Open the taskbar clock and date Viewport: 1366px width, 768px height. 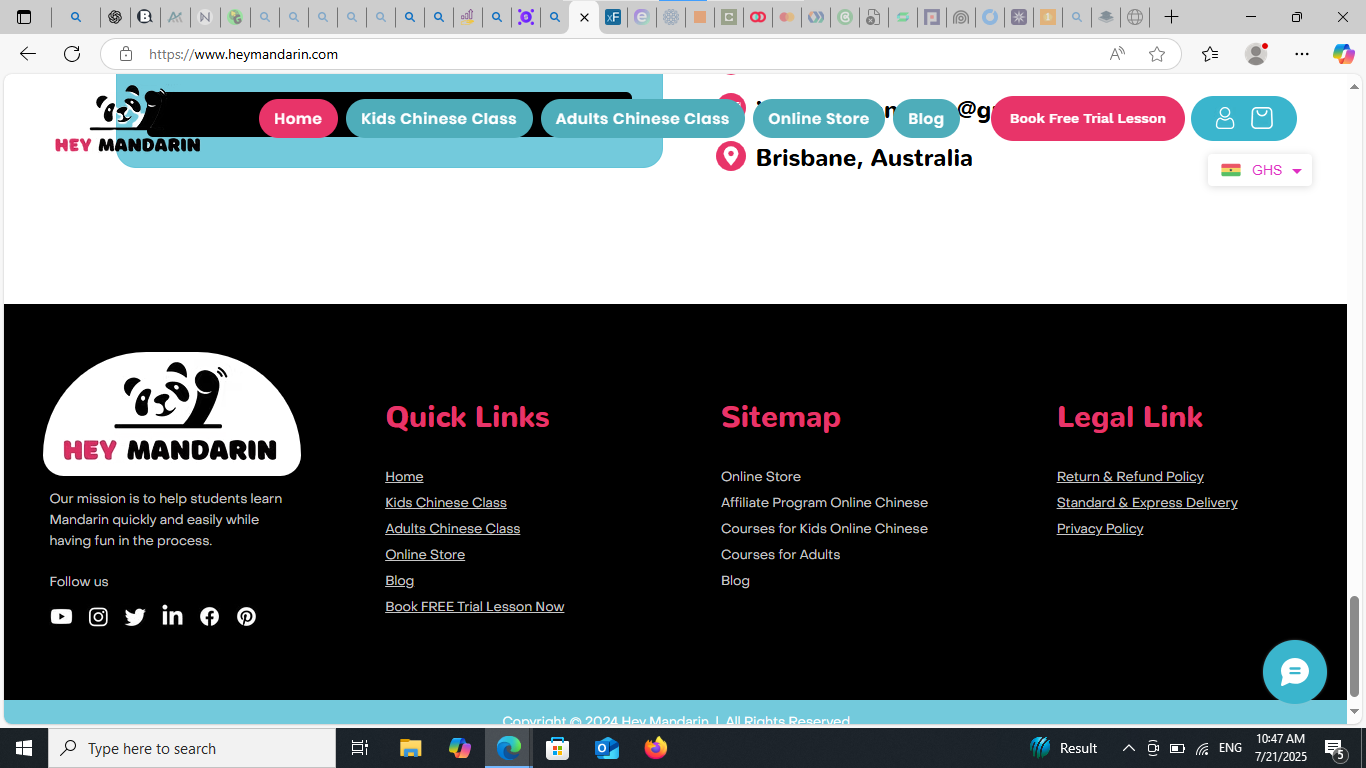[x=1281, y=748]
